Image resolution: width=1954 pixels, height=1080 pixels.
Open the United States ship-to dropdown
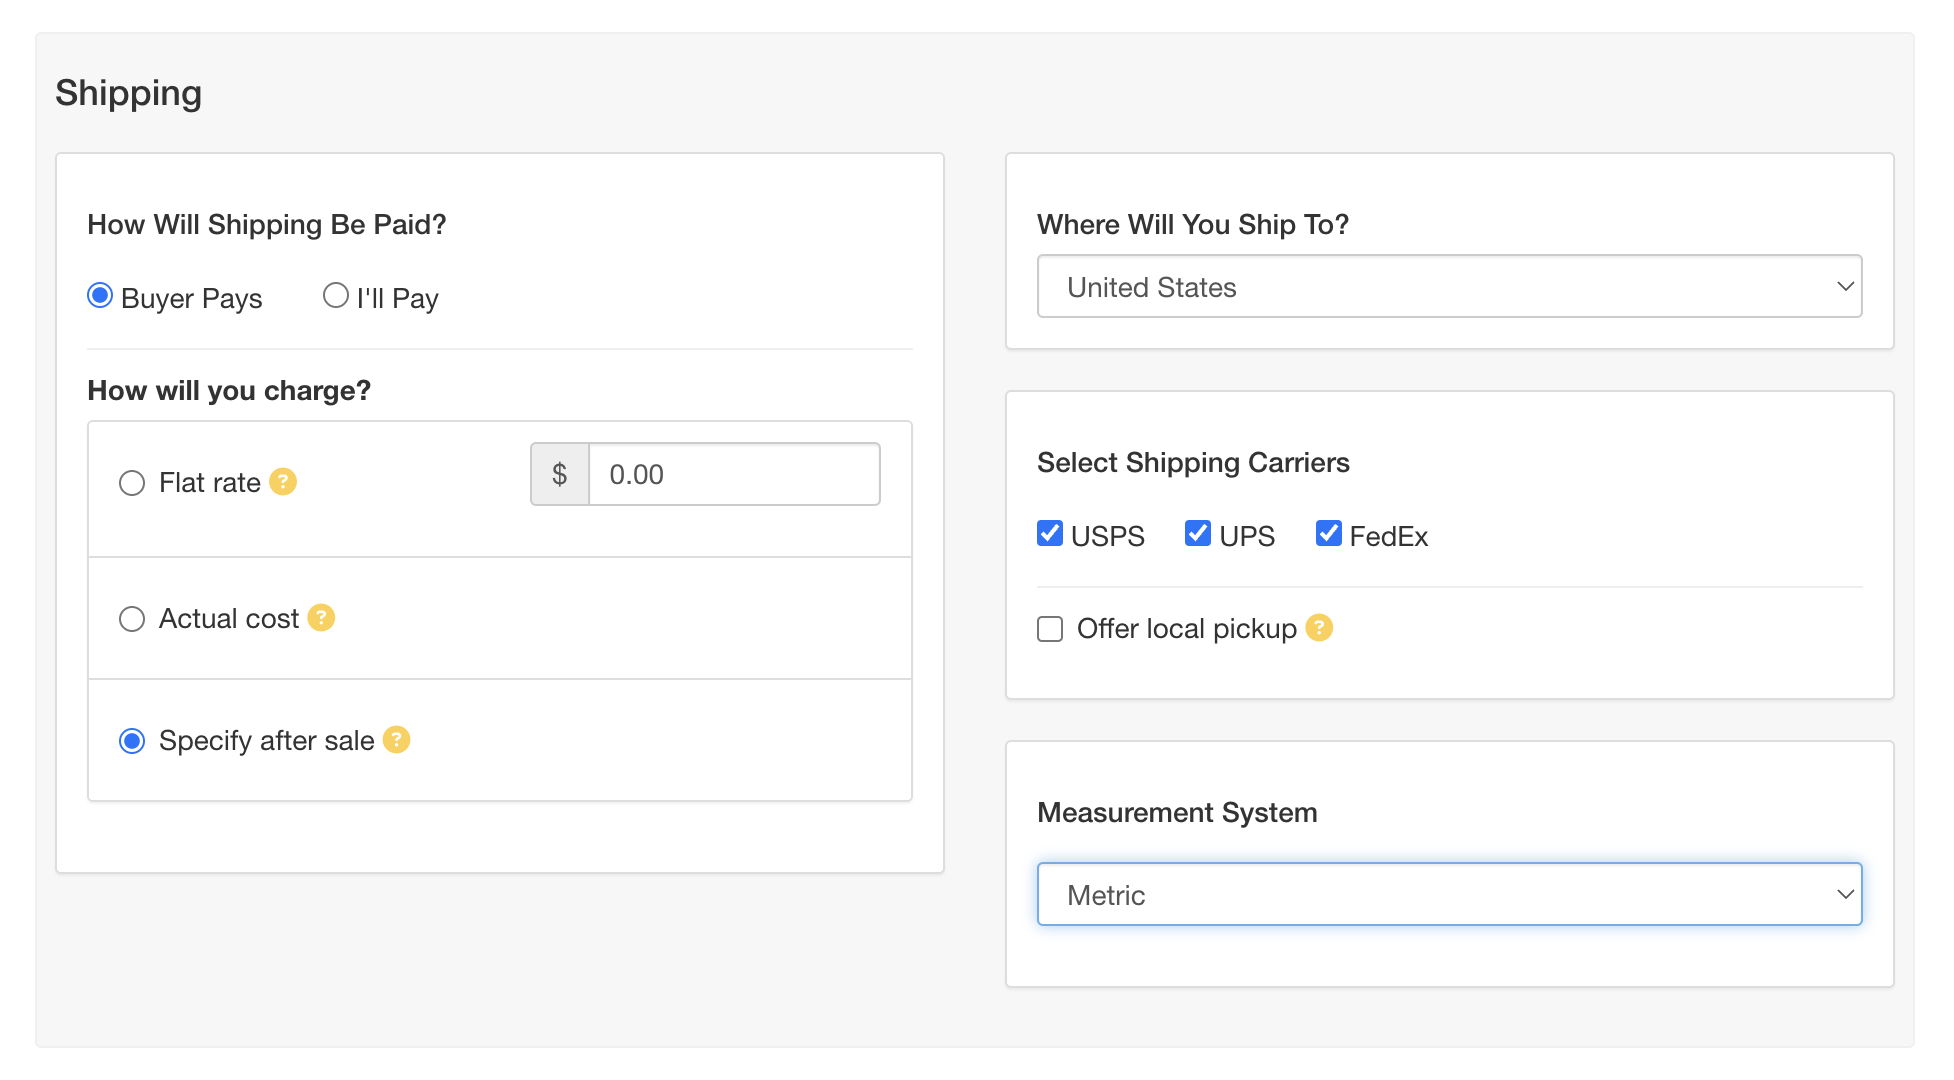(1450, 287)
